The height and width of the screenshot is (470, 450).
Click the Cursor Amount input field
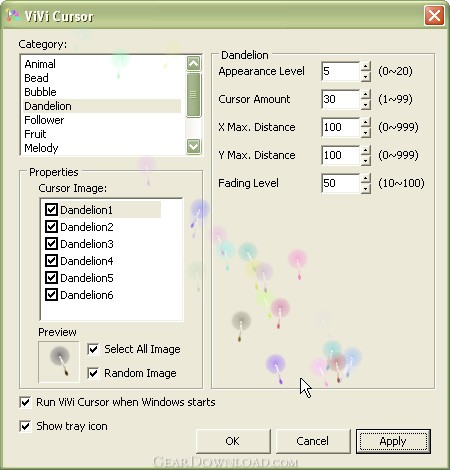(x=341, y=99)
